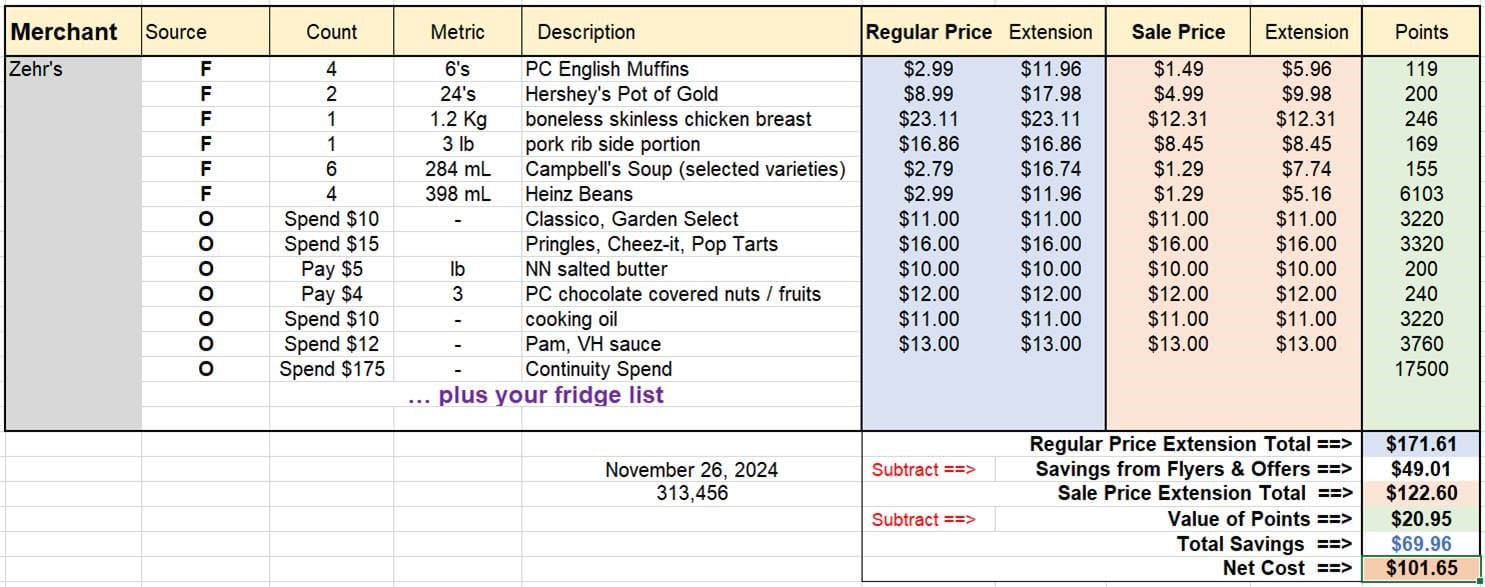Select the Value of Points $20.95 cell
This screenshot has width=1485, height=587.
(x=1421, y=519)
